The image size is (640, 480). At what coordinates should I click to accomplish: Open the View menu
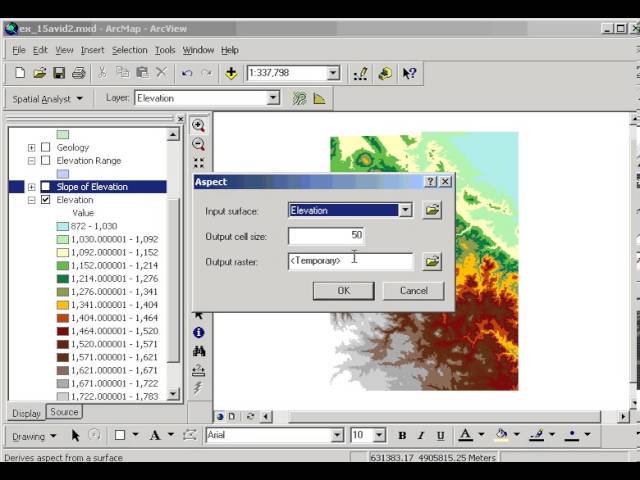click(x=64, y=50)
